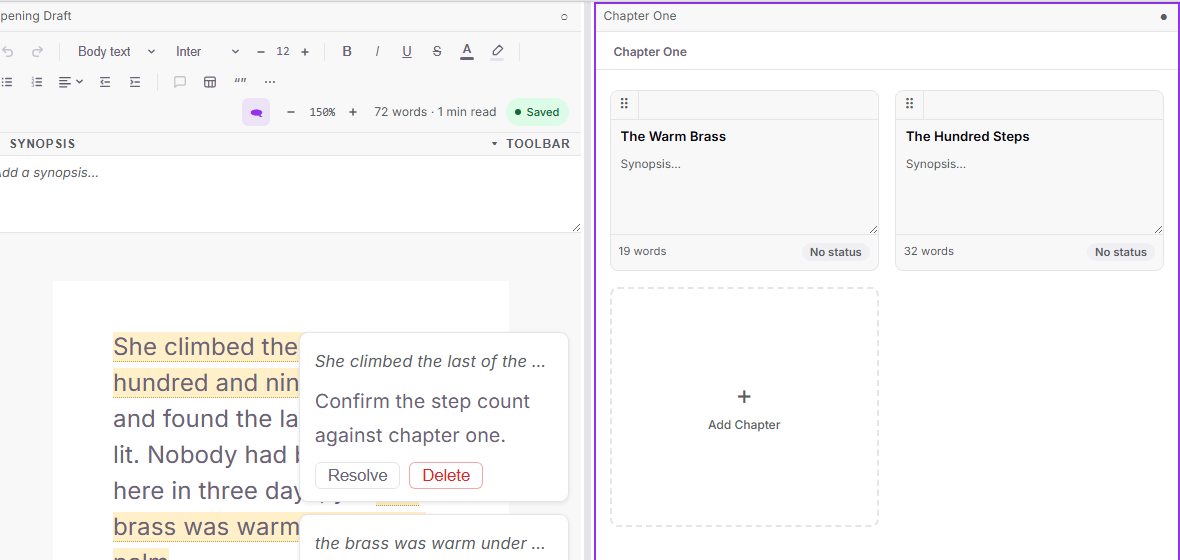Redo the last undone edit
Screen dimensions: 1180x560
38,52
